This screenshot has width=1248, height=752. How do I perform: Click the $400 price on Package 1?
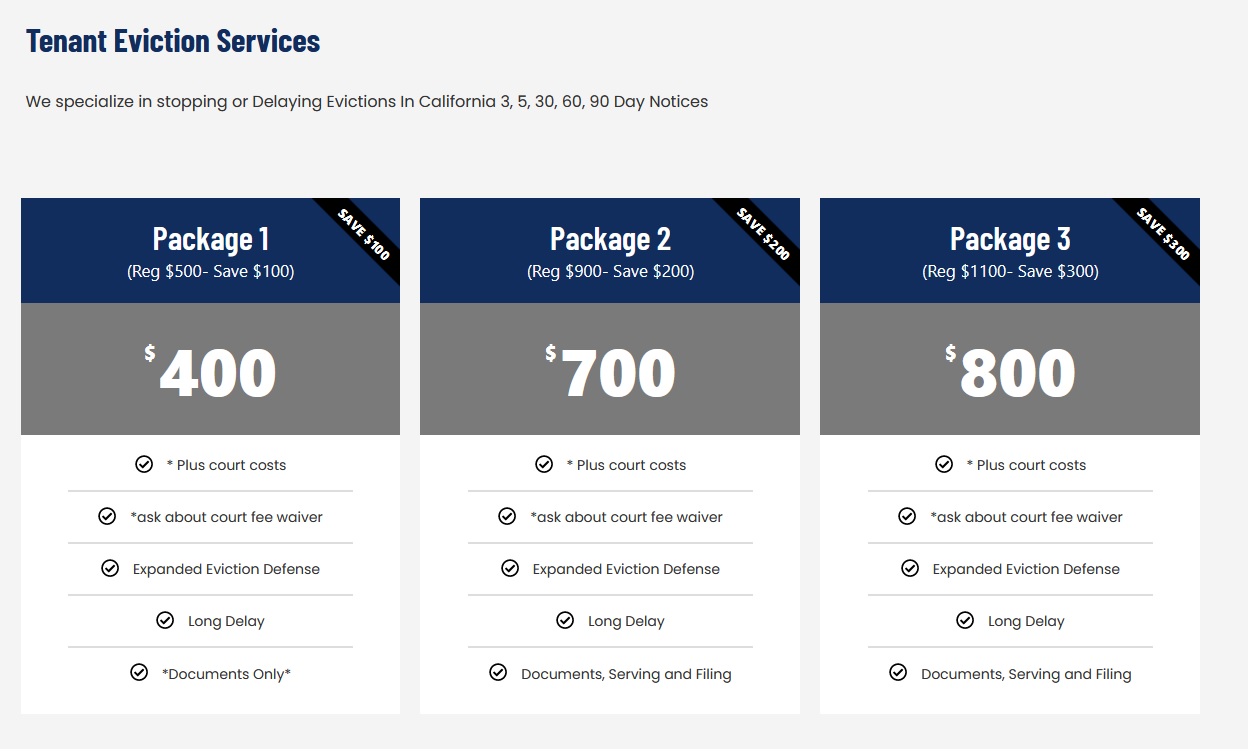click(x=212, y=373)
